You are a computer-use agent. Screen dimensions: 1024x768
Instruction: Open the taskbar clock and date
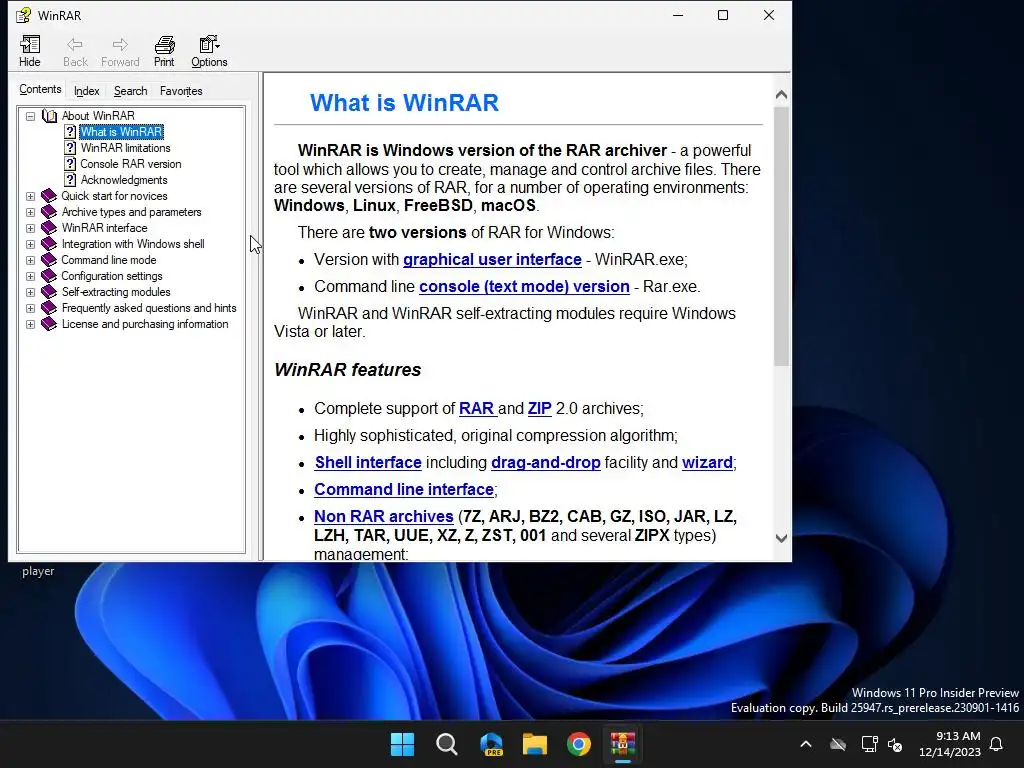pyautogui.click(x=950, y=744)
